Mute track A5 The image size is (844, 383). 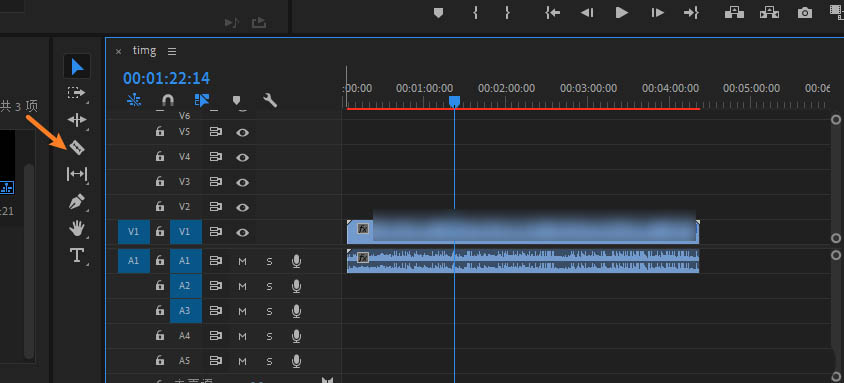(242, 361)
